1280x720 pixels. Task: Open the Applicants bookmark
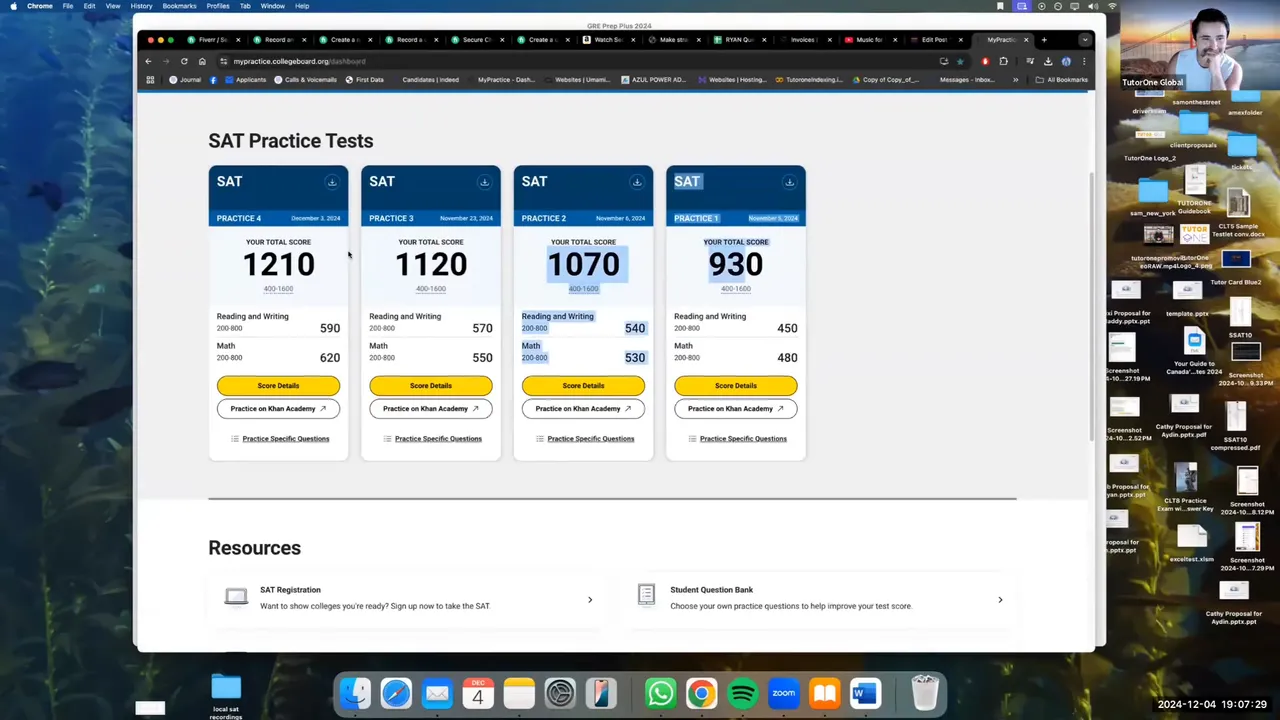click(244, 80)
